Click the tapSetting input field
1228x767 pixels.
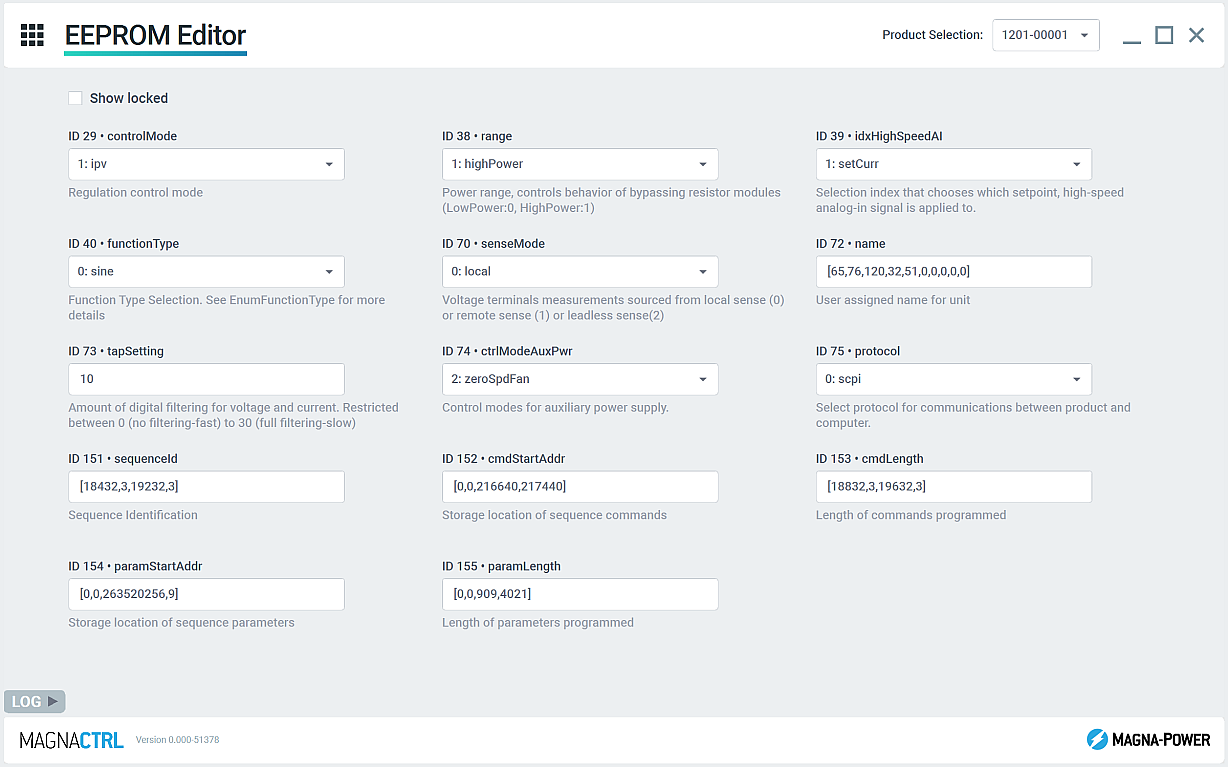[x=206, y=379]
